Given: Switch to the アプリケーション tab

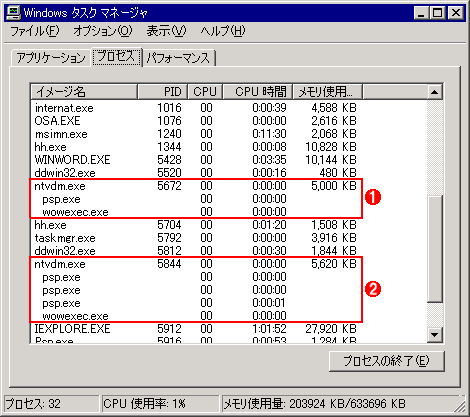Looking at the screenshot, I should pyautogui.click(x=51, y=58).
